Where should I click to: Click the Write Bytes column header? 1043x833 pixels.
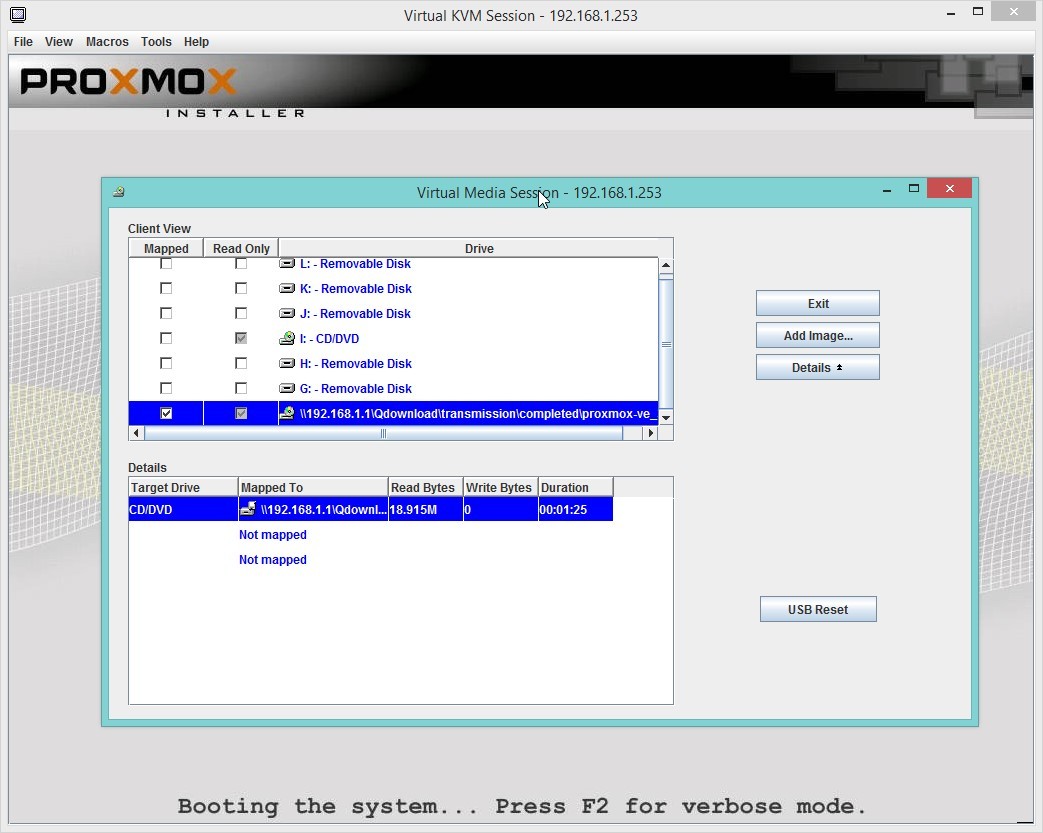[x=500, y=487]
